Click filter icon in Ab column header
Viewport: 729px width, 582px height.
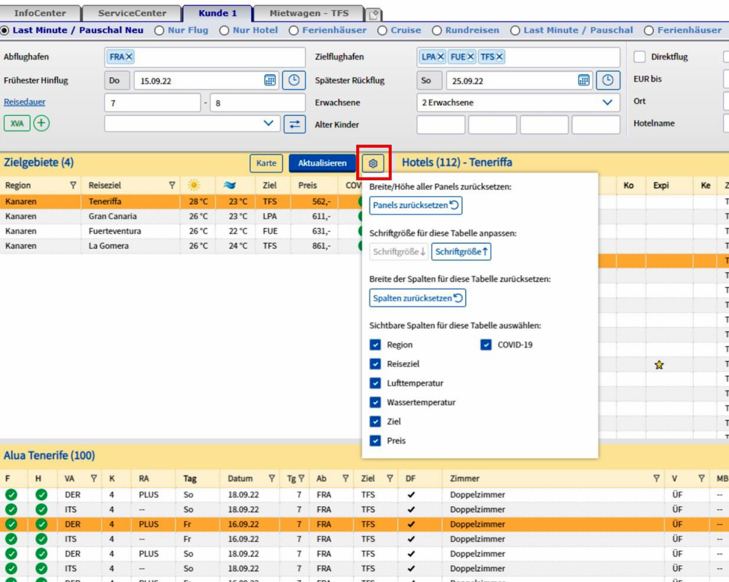click(345, 478)
